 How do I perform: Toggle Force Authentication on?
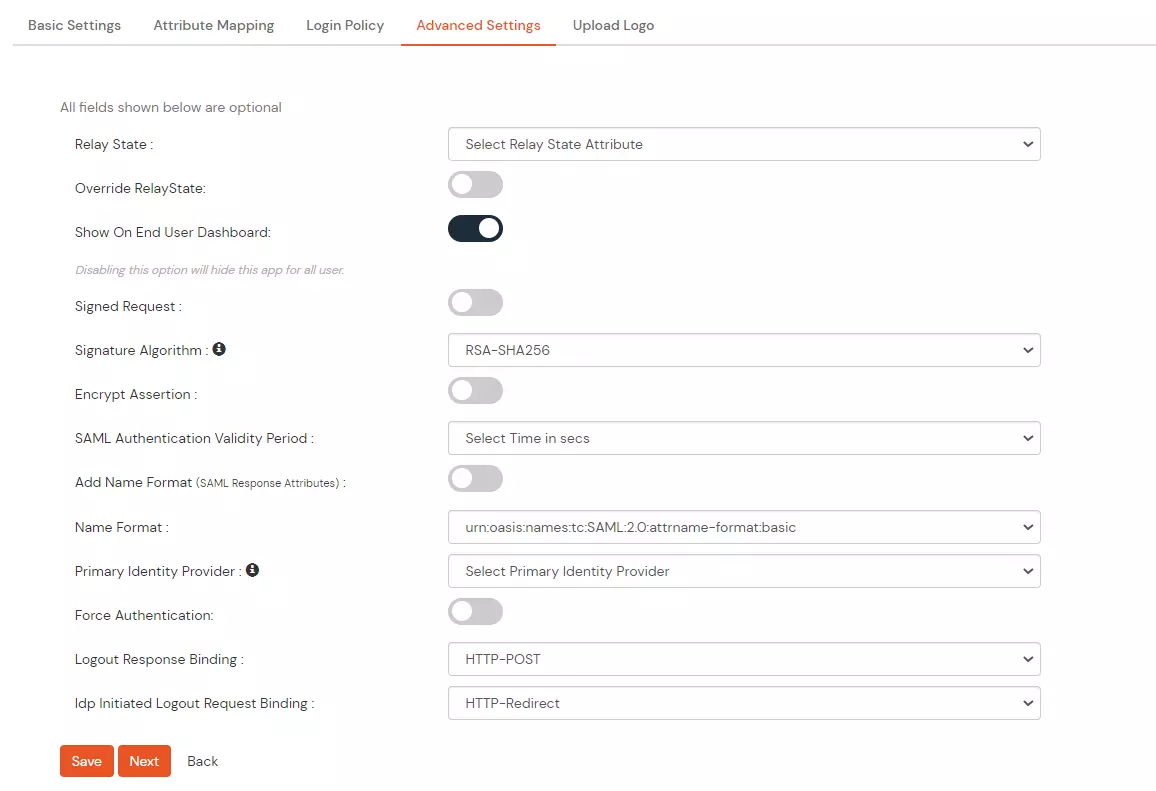click(475, 611)
